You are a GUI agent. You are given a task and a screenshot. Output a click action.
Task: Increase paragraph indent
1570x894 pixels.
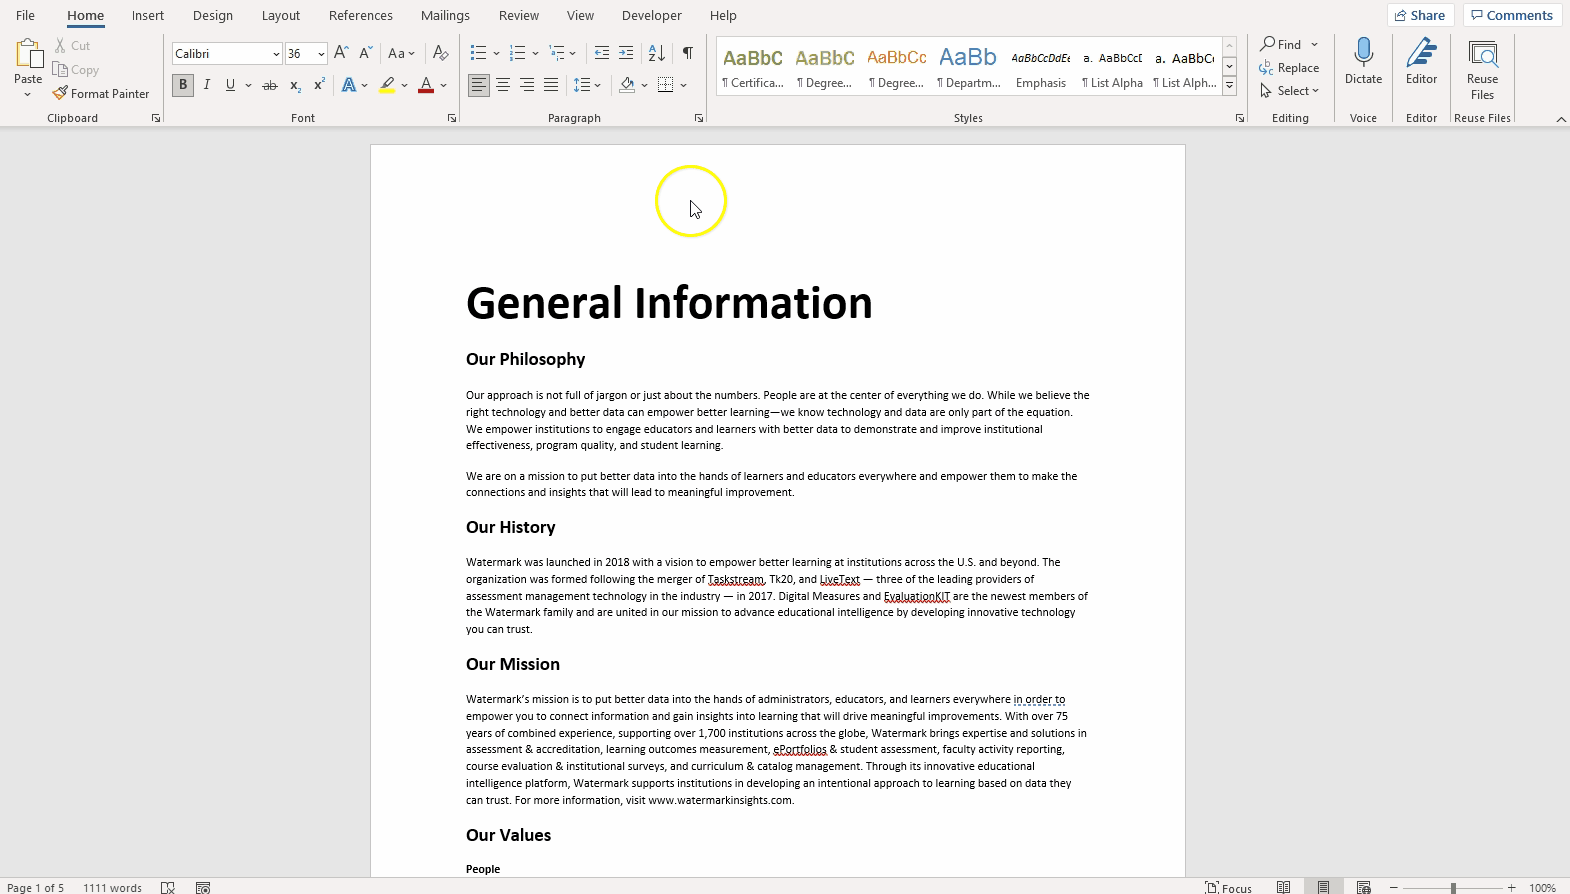pyautogui.click(x=626, y=53)
